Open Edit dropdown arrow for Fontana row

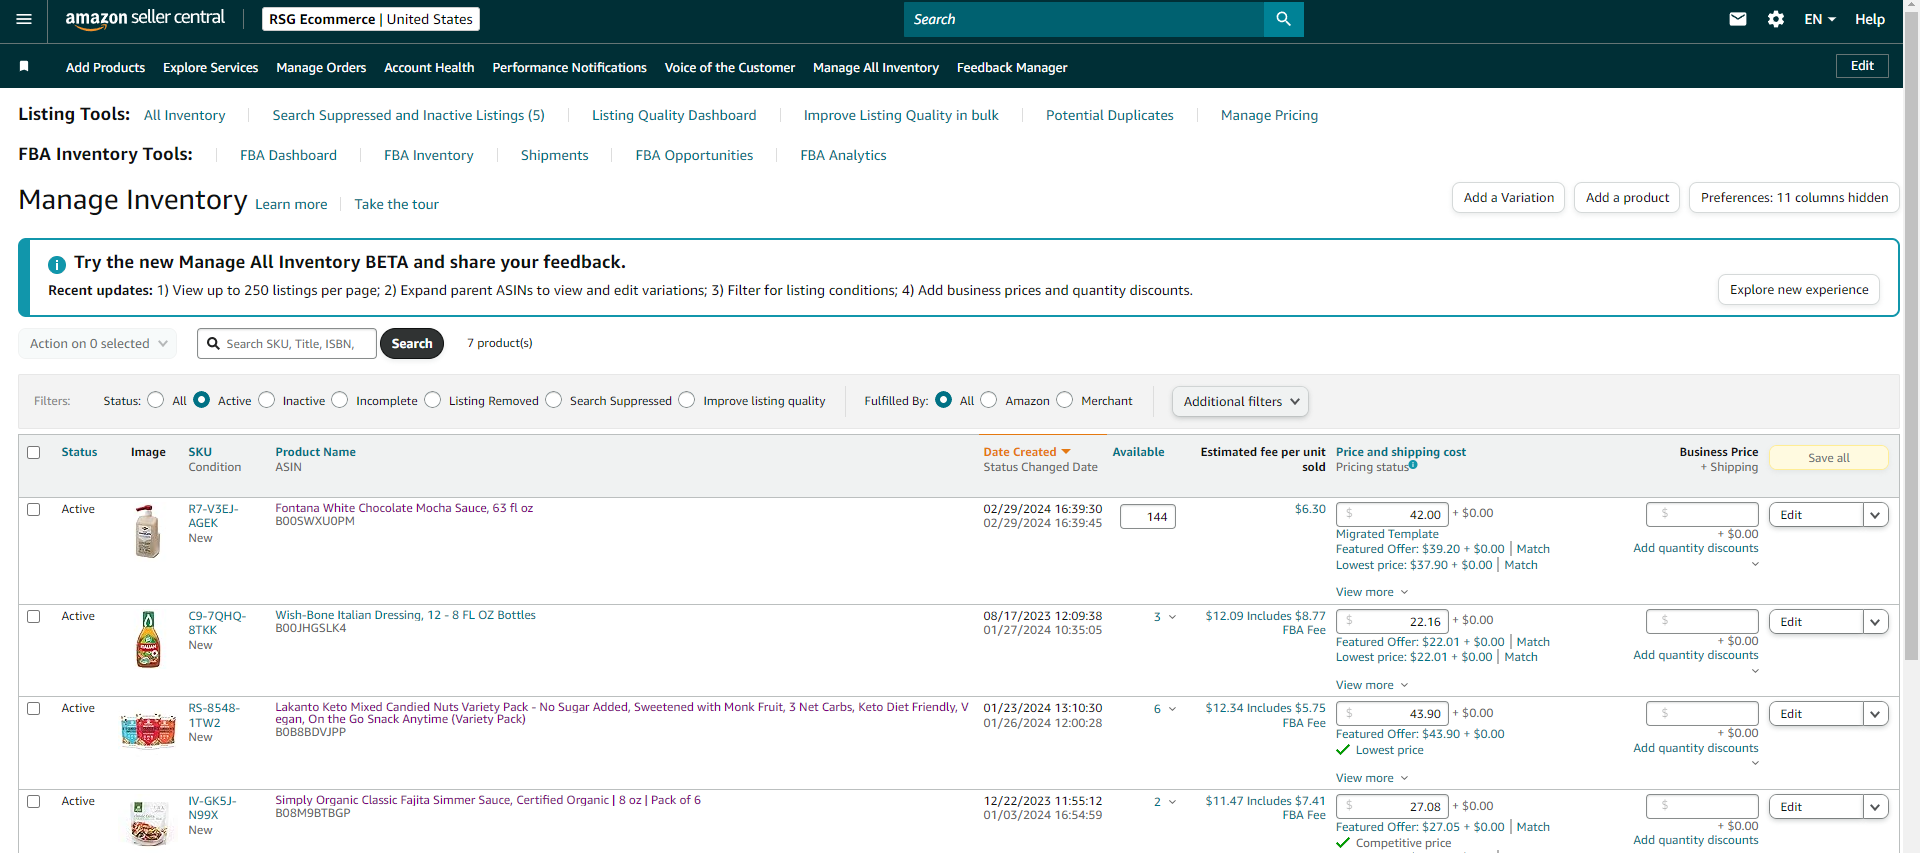[x=1875, y=515]
